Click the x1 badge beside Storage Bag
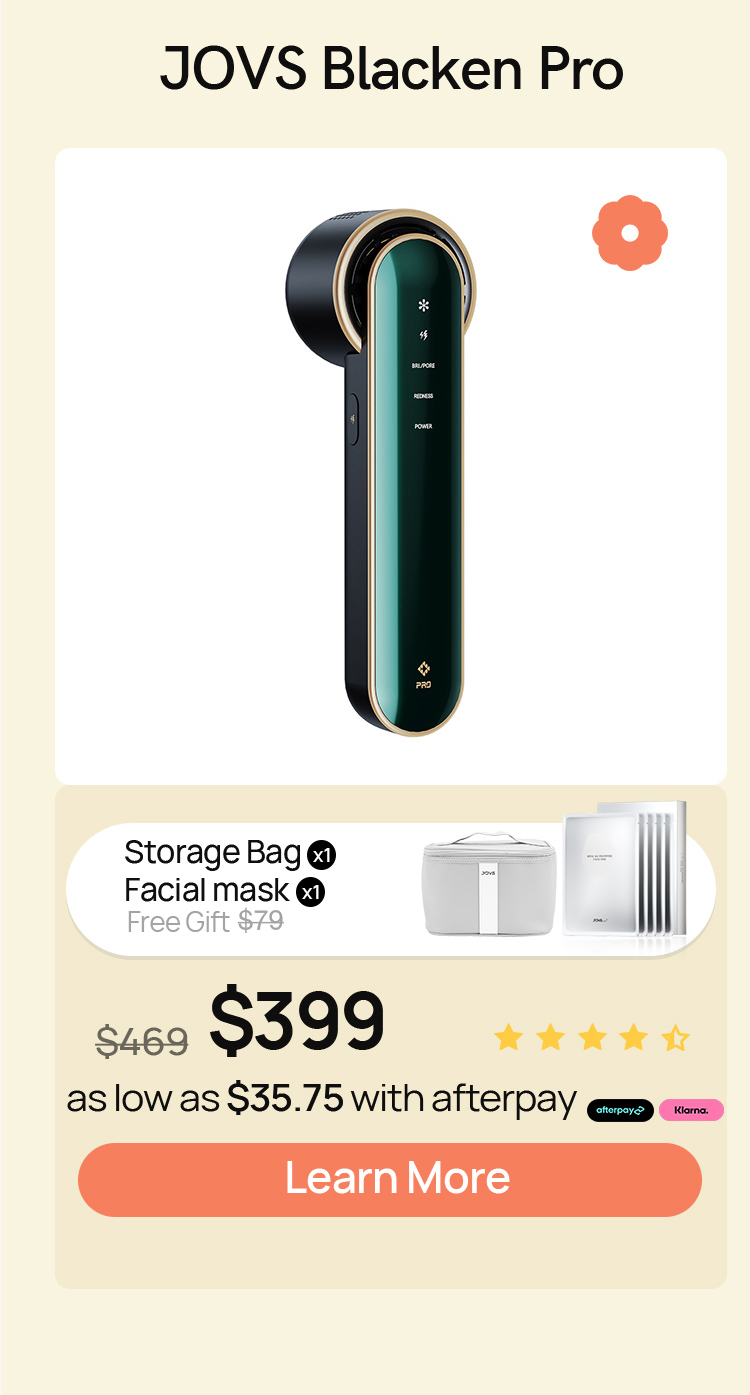 322,855
